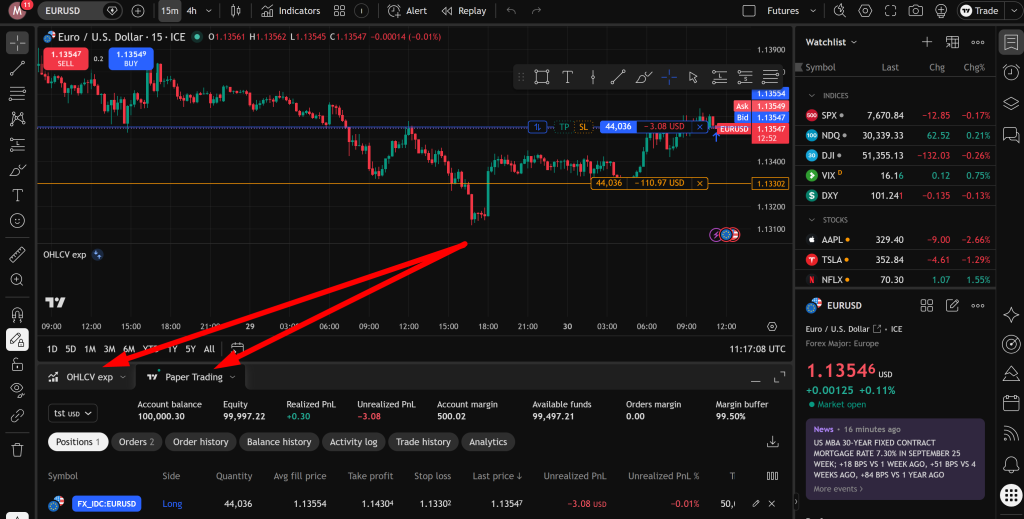The width and height of the screenshot is (1024, 519).
Task: Open the patterns drawing tools group
Action: [17, 119]
